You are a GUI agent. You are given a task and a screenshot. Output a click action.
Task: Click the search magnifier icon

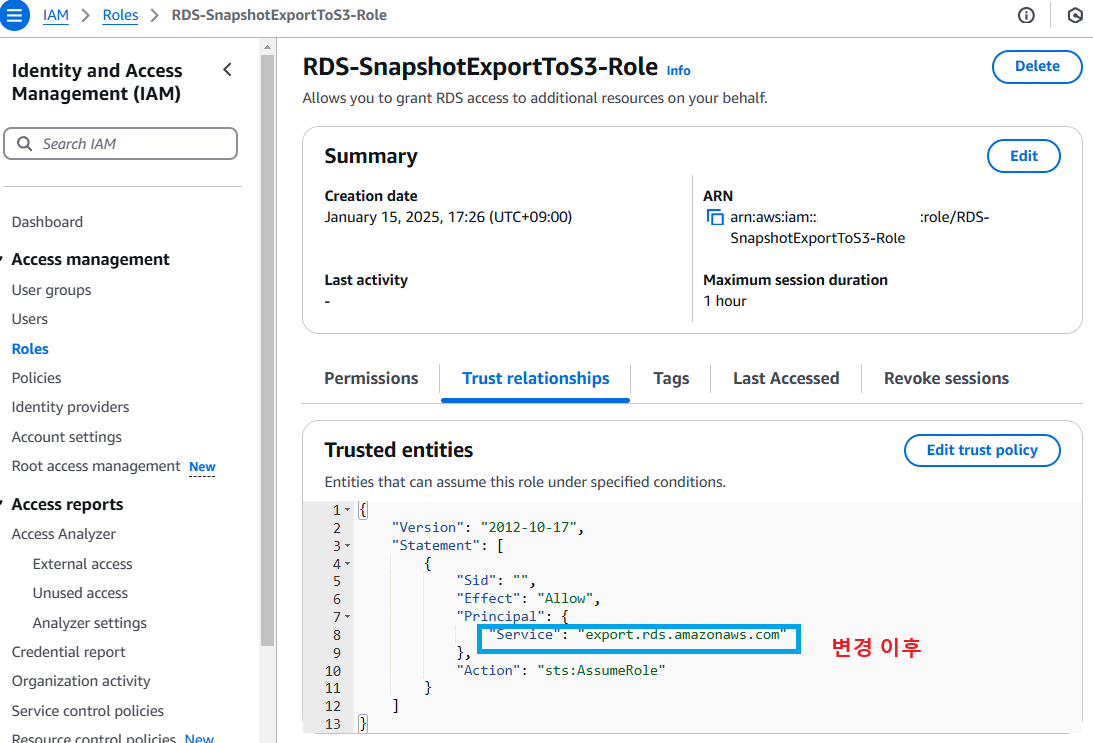pos(24,144)
